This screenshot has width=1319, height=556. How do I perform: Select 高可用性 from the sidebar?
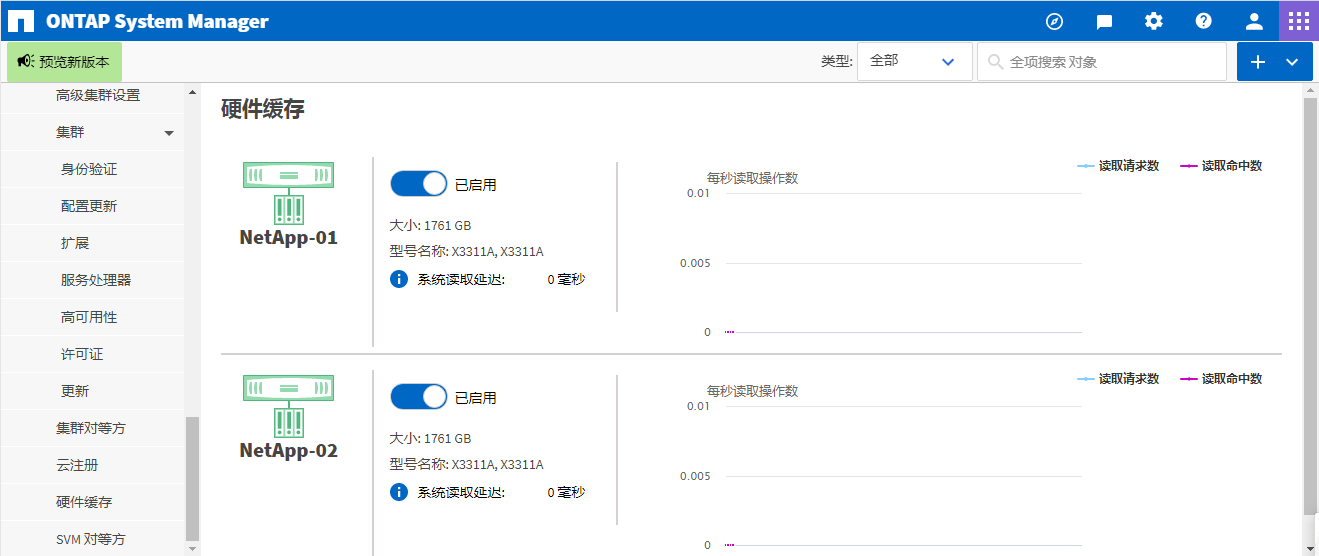pyautogui.click(x=89, y=317)
